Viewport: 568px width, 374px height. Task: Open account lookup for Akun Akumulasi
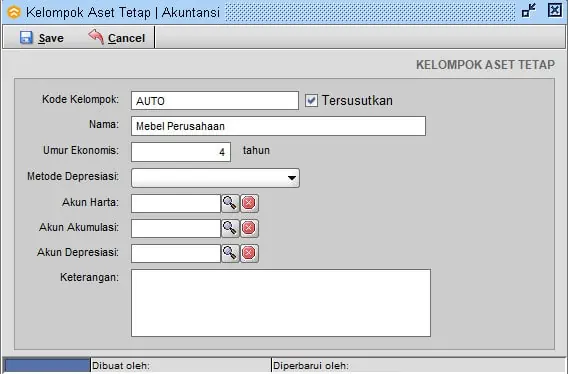[230, 228]
